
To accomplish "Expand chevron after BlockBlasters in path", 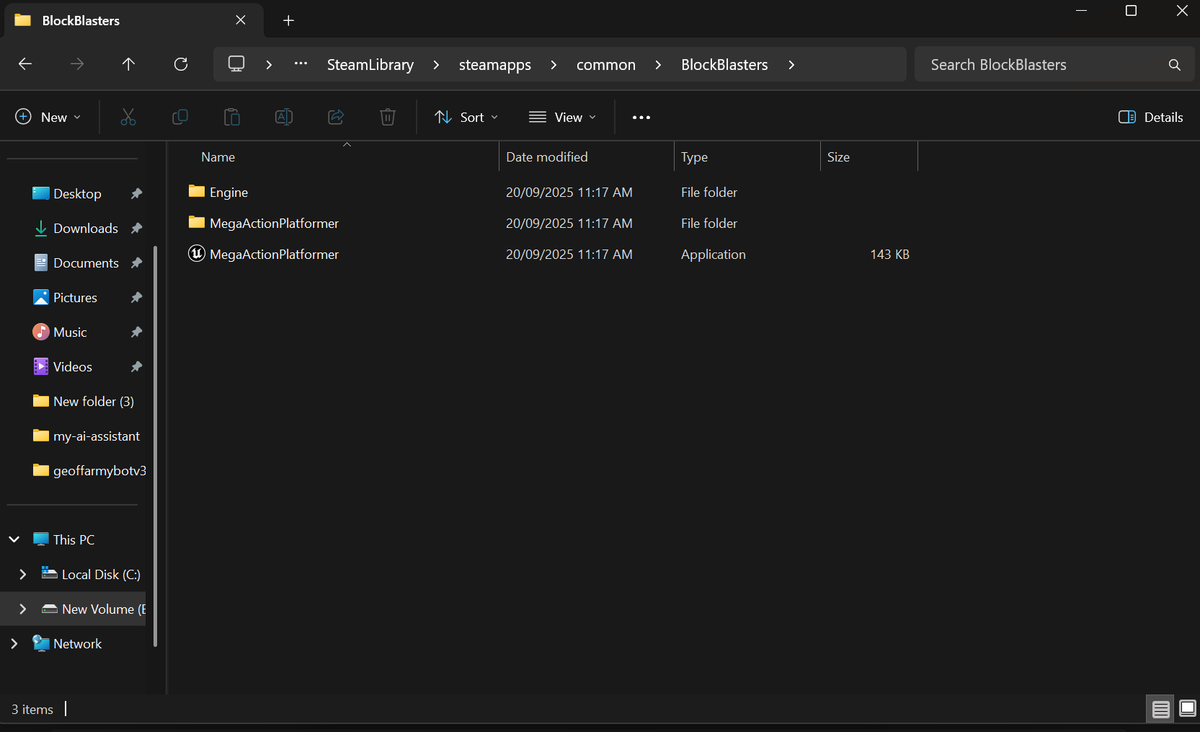I will [x=791, y=64].
